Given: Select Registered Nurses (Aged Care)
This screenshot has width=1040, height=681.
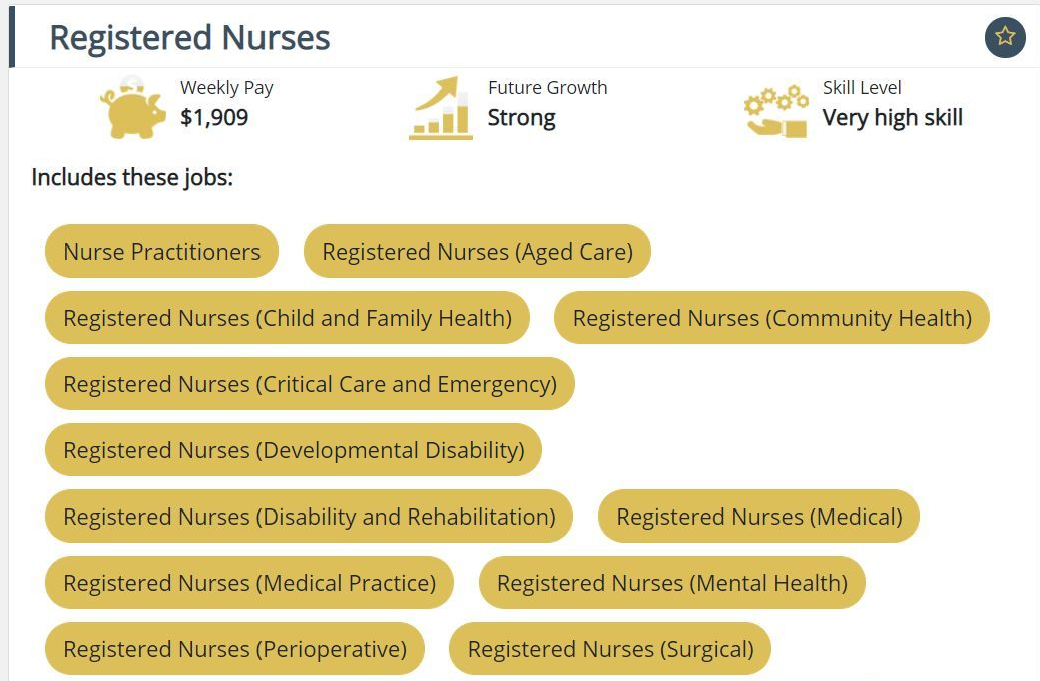Looking at the screenshot, I should coord(478,251).
